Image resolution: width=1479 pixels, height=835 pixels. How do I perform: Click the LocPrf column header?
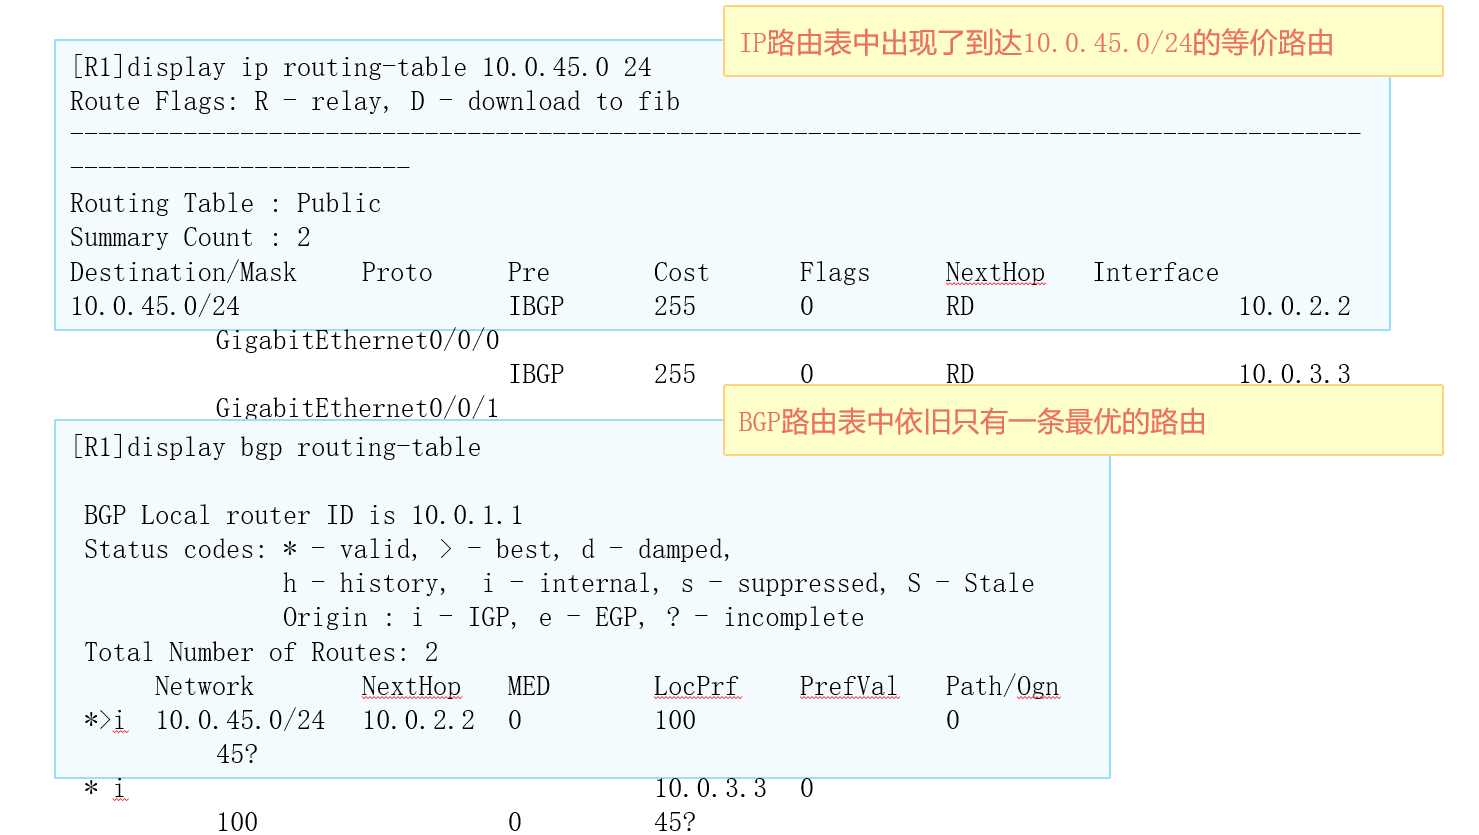(696, 687)
